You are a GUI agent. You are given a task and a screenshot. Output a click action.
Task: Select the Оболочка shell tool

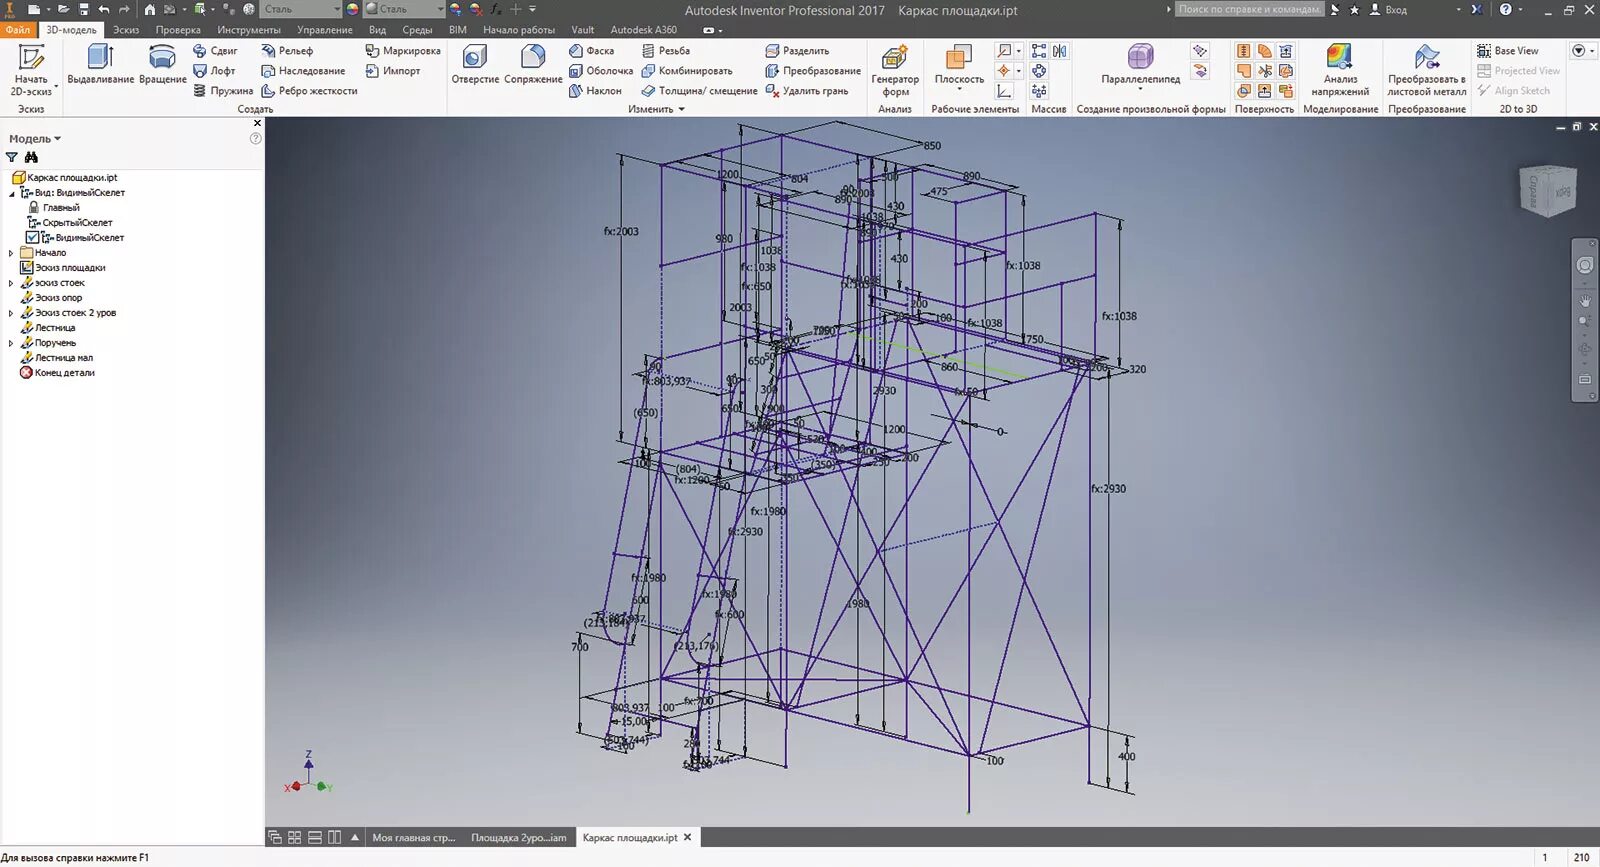tap(601, 70)
